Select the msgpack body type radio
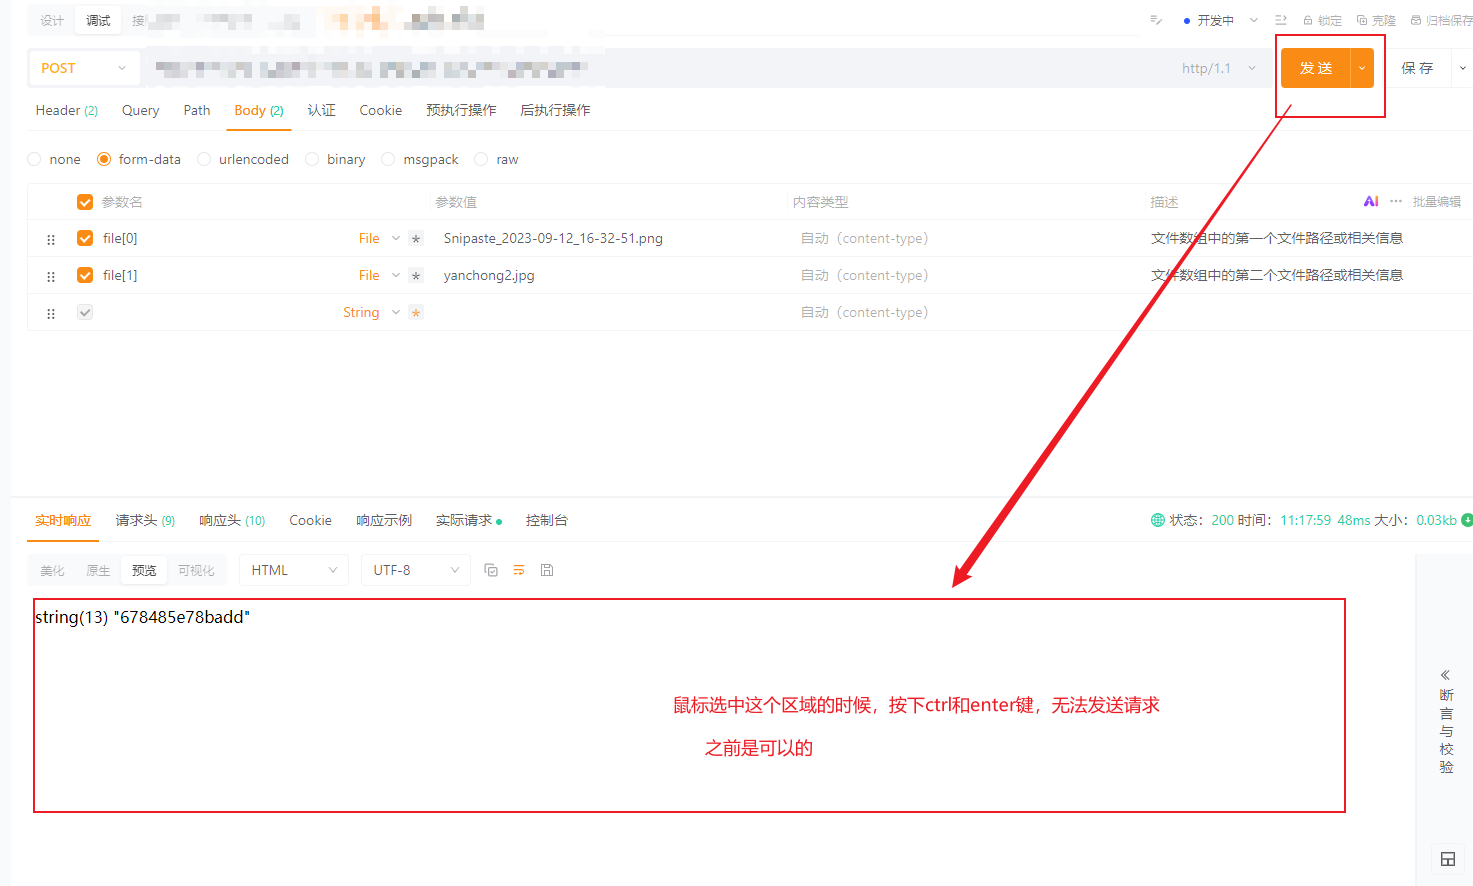This screenshot has height=886, width=1473. click(388, 159)
